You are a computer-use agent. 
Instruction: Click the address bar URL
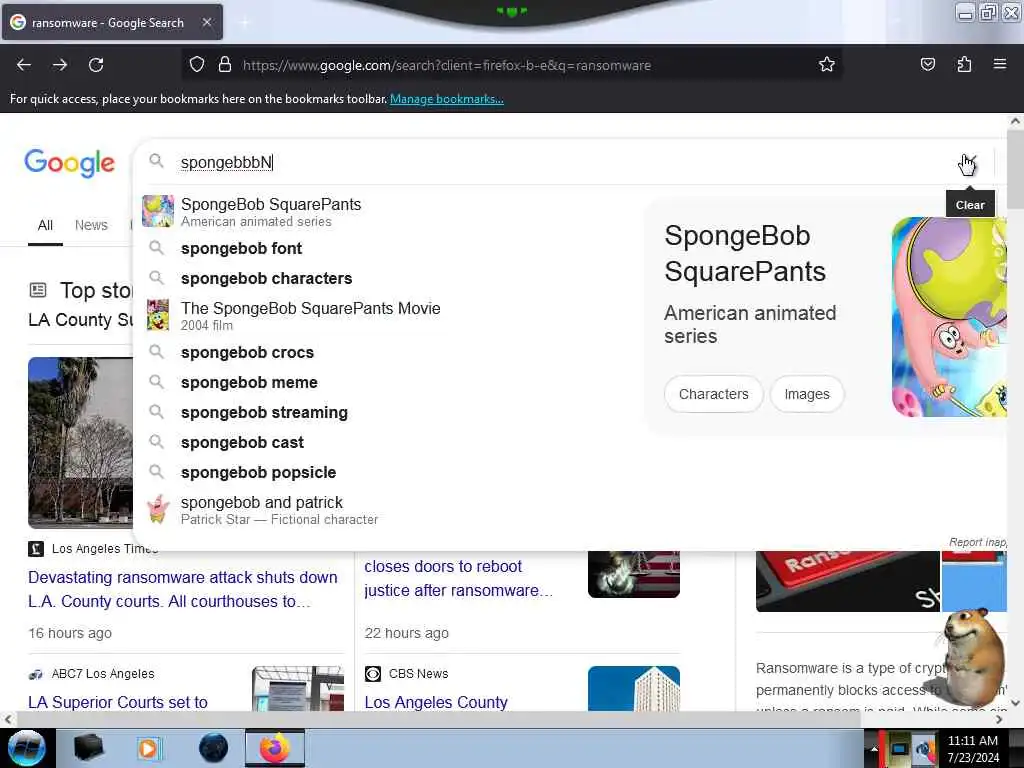(447, 65)
